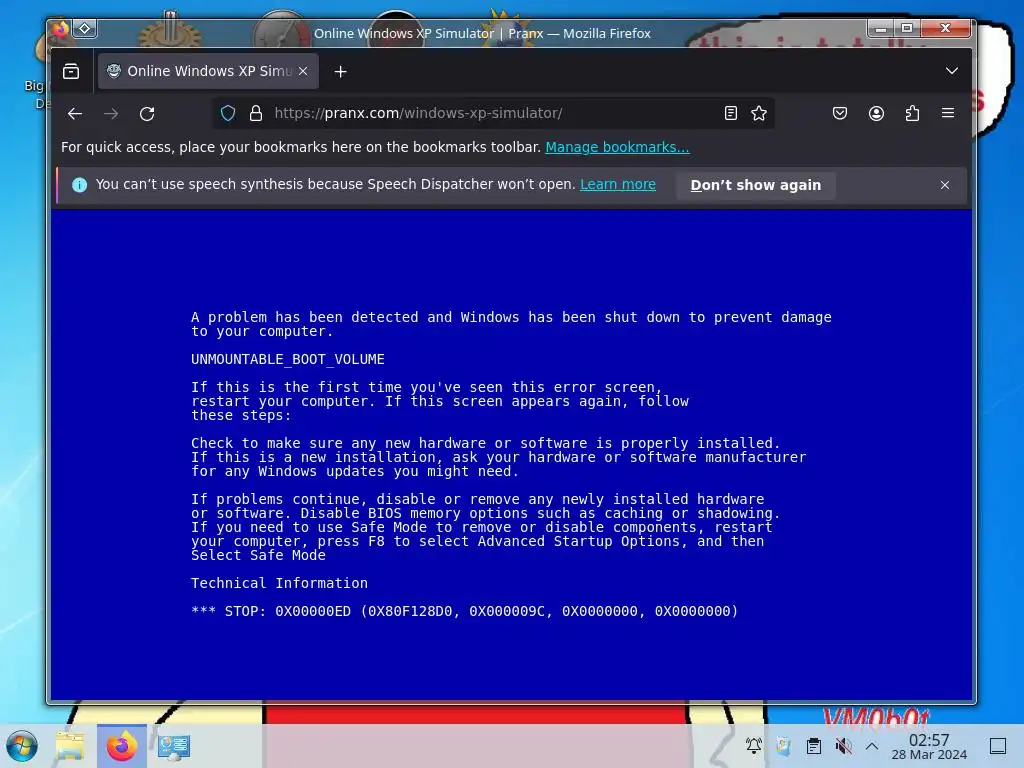
Task: Minimize the Firefox window
Action: pyautogui.click(x=881, y=28)
